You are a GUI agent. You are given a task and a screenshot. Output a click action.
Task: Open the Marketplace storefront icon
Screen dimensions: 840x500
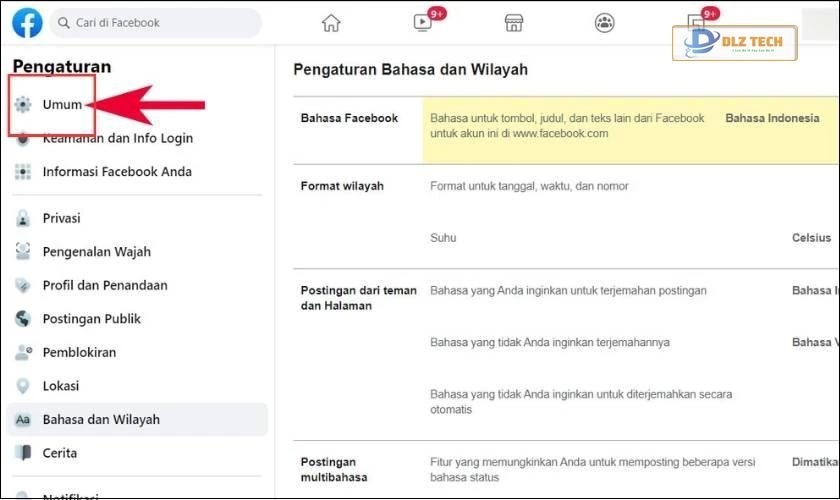513,23
